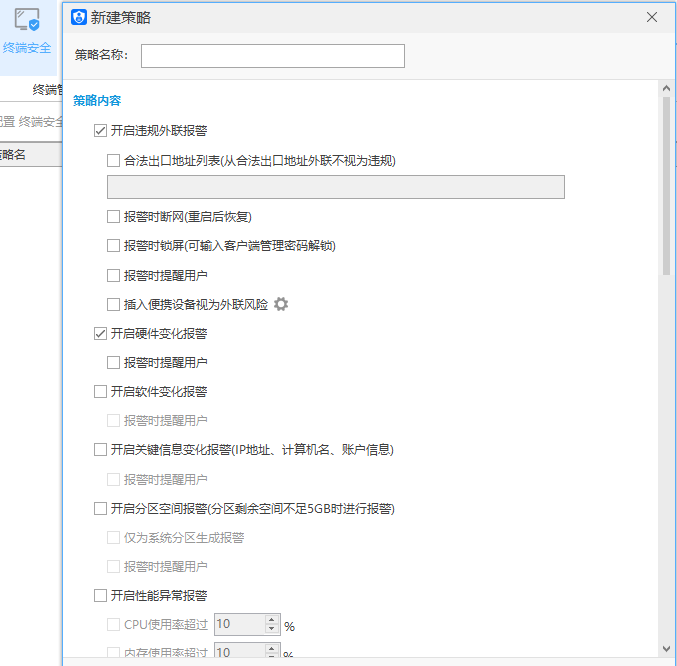
Task: Click the scrollbar down arrow in policy dialog
Action: pos(667,649)
